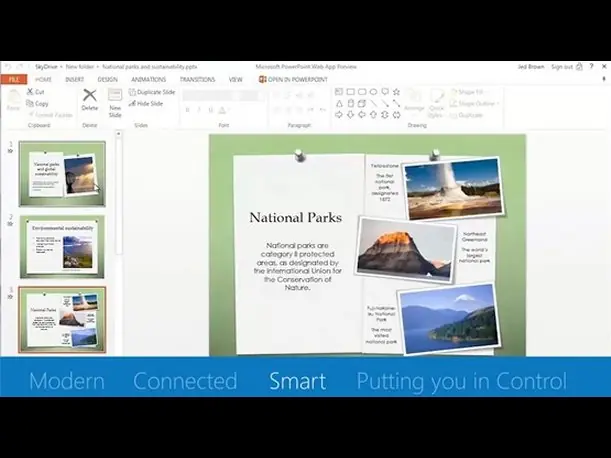Select the 5-point star shape
The width and height of the screenshot is (611, 458).
pyautogui.click(x=396, y=92)
